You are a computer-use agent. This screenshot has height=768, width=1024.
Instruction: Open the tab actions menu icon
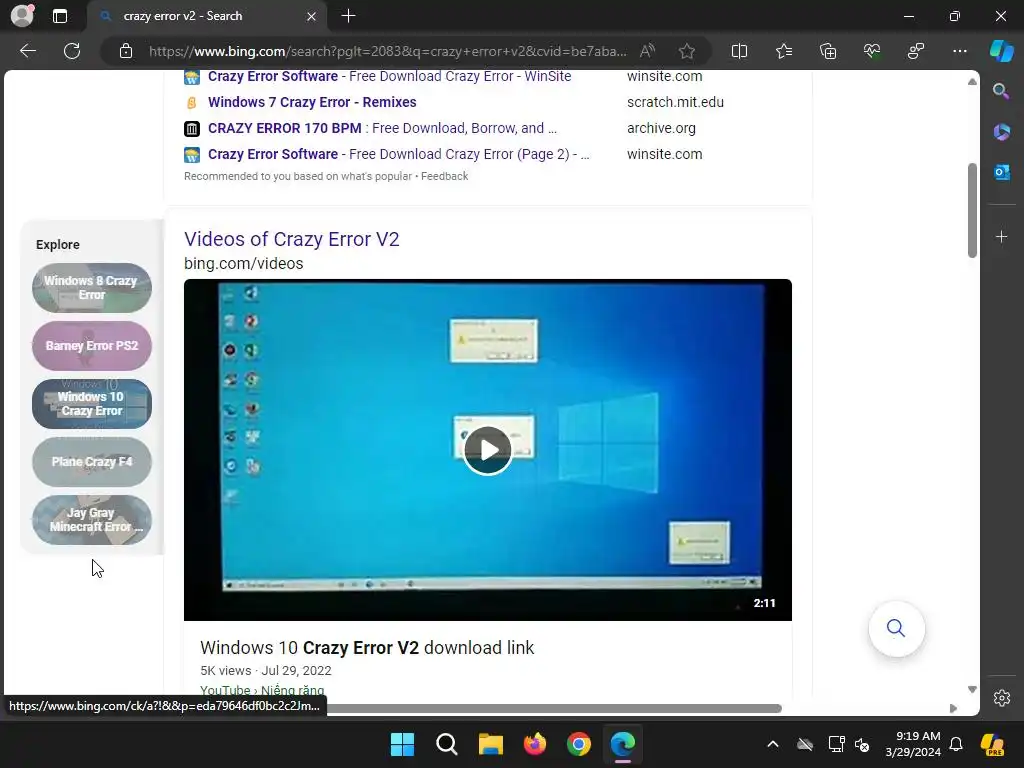coord(60,16)
